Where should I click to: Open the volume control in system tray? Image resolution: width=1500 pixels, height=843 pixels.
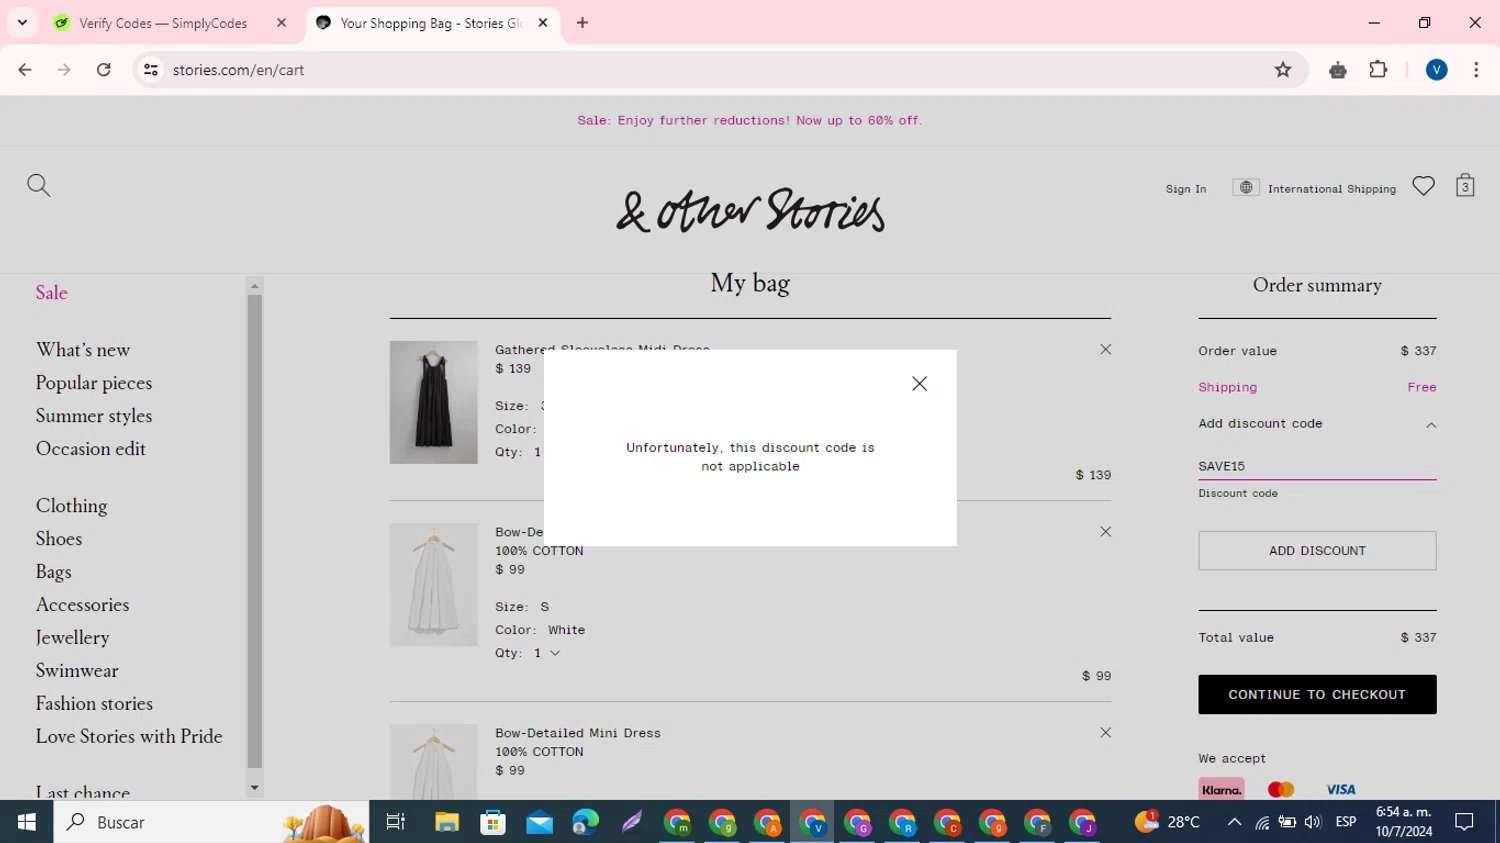[x=1313, y=822]
